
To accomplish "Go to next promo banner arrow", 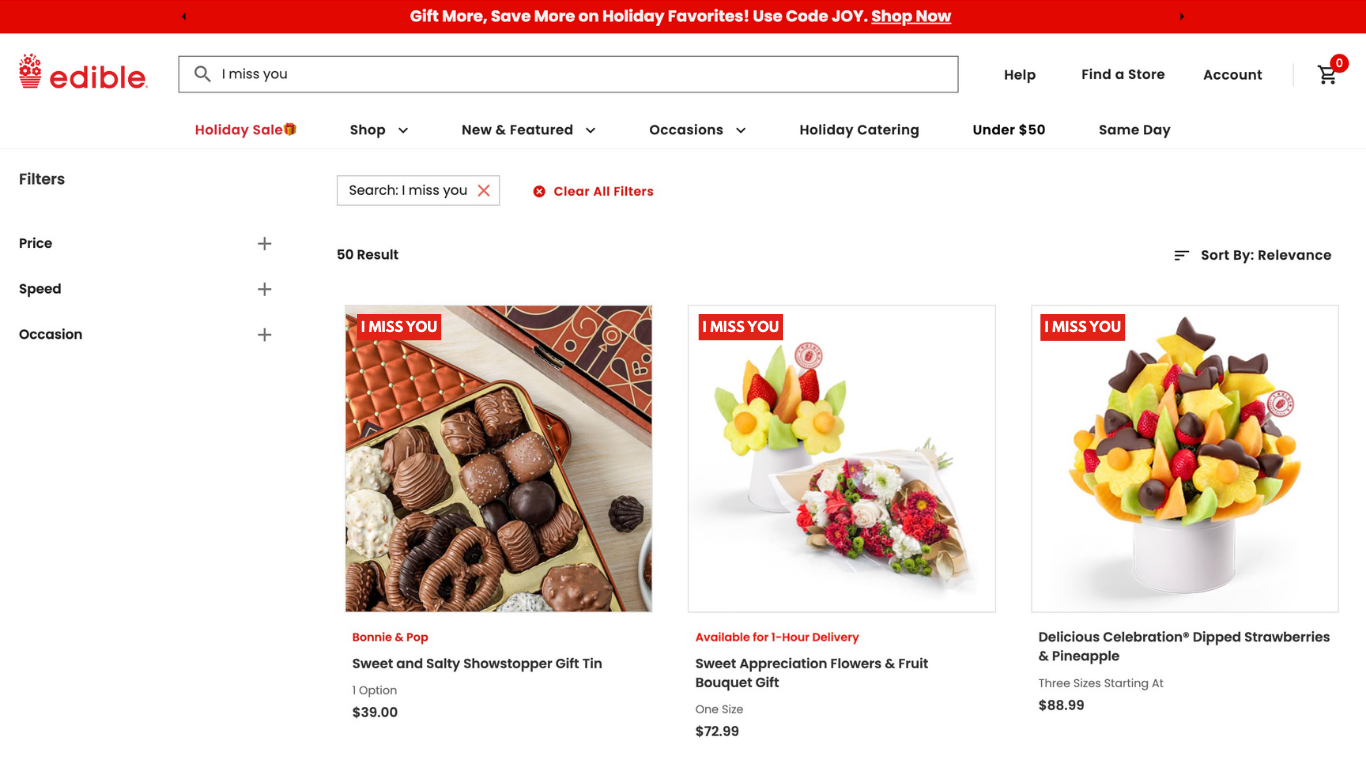I will tap(1181, 16).
